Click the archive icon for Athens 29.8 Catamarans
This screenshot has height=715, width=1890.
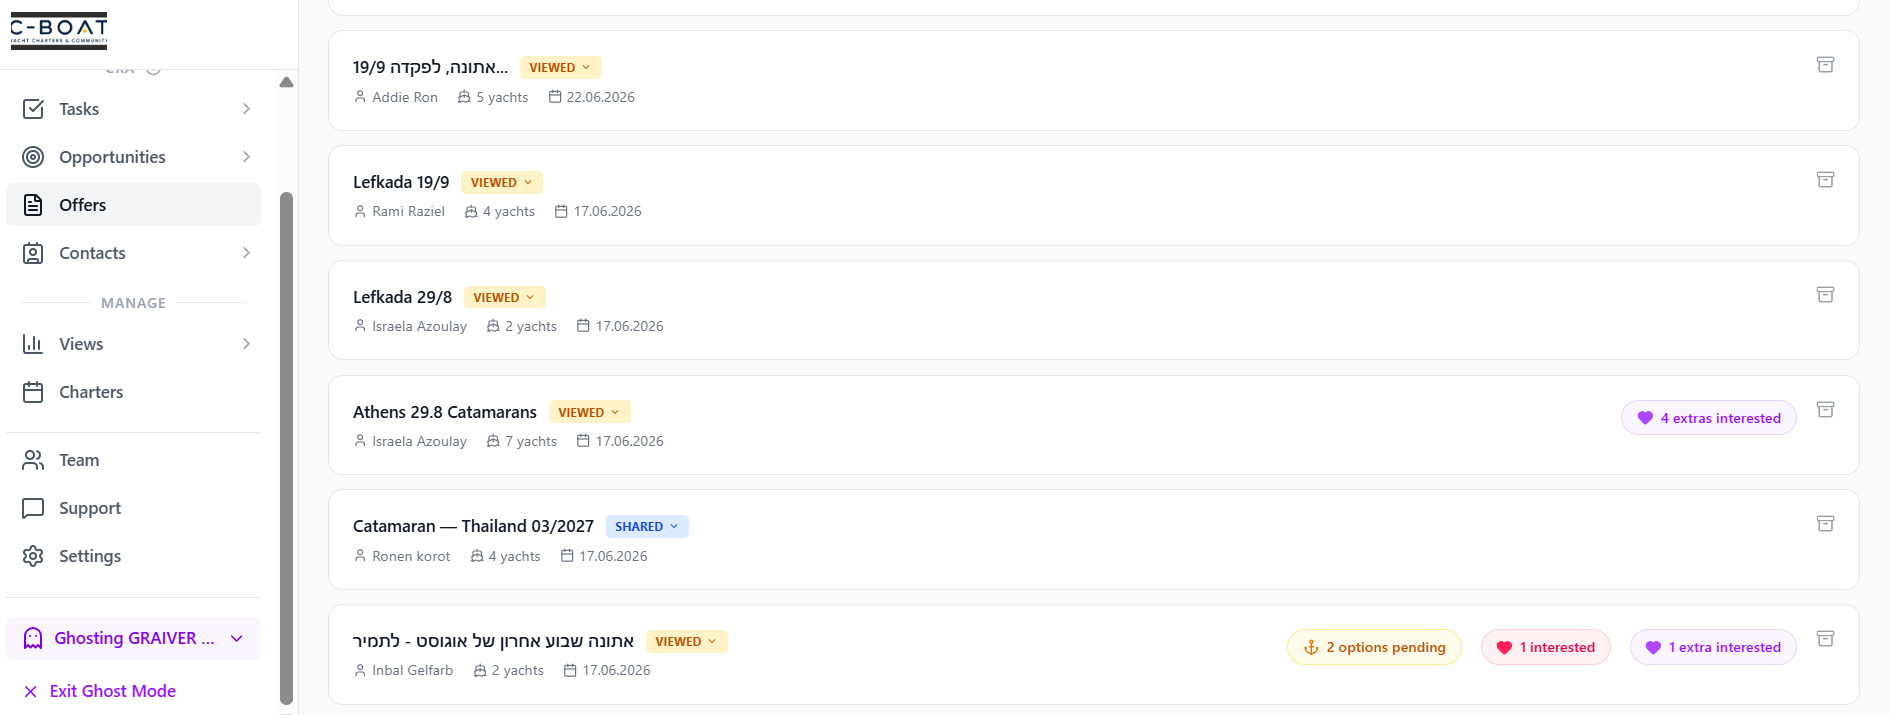1825,410
